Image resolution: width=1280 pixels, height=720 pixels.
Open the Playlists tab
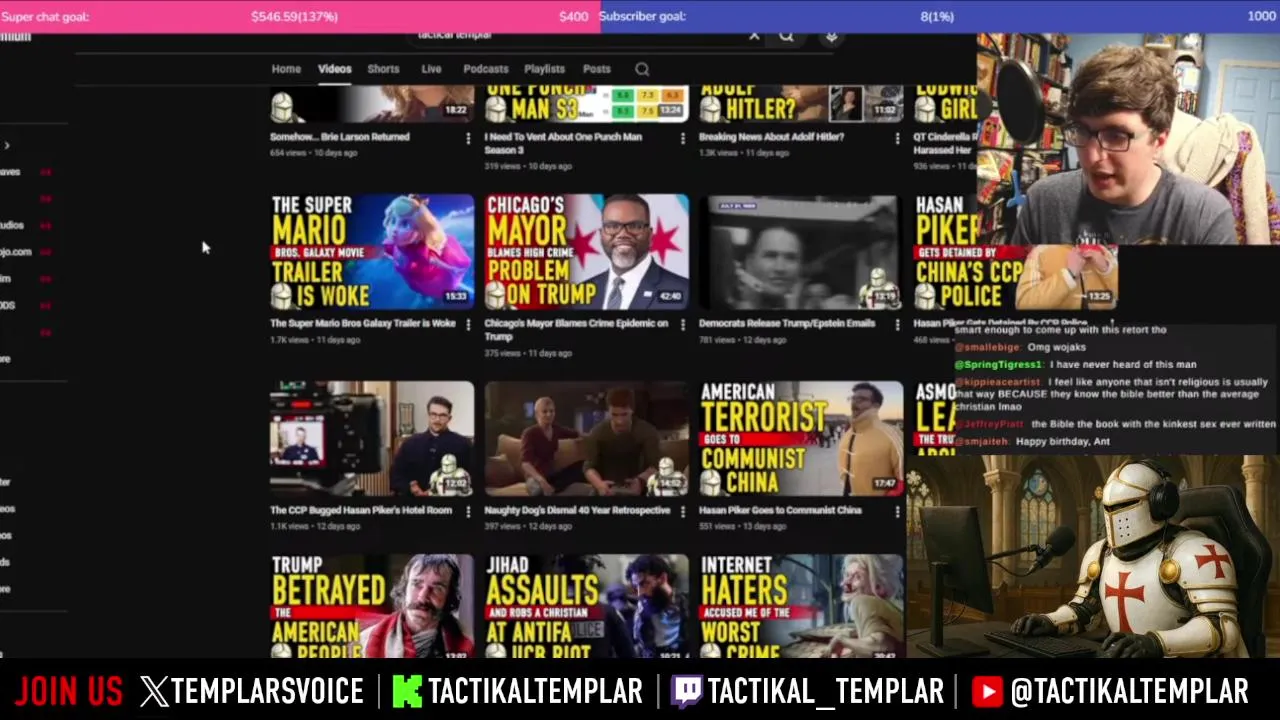[545, 69]
